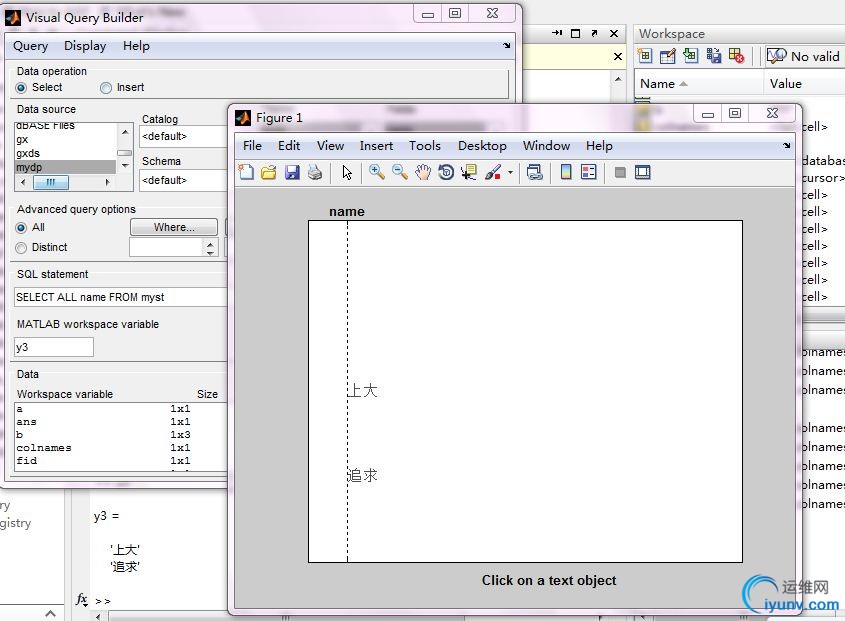The image size is (845, 621).
Task: Choose the Select data operation radio button
Action: click(21, 87)
